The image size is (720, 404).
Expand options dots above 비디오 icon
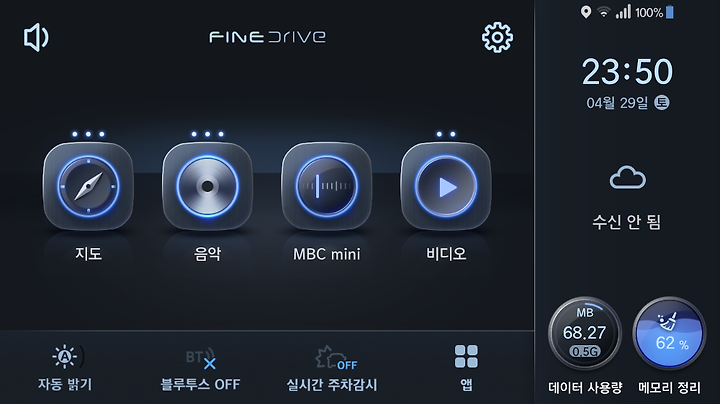pyautogui.click(x=446, y=134)
